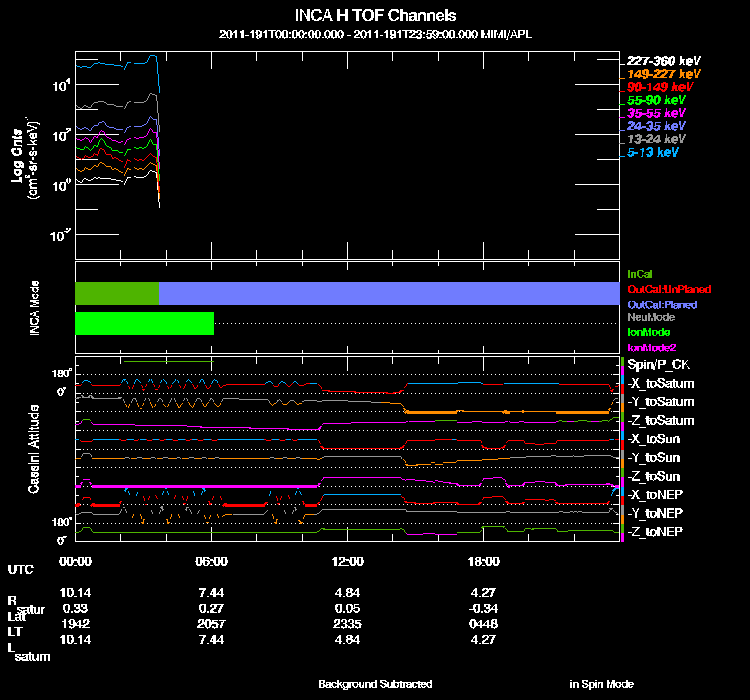The height and width of the screenshot is (700, 750).
Task: Click the InCal mode legend label
Action: pyautogui.click(x=640, y=273)
